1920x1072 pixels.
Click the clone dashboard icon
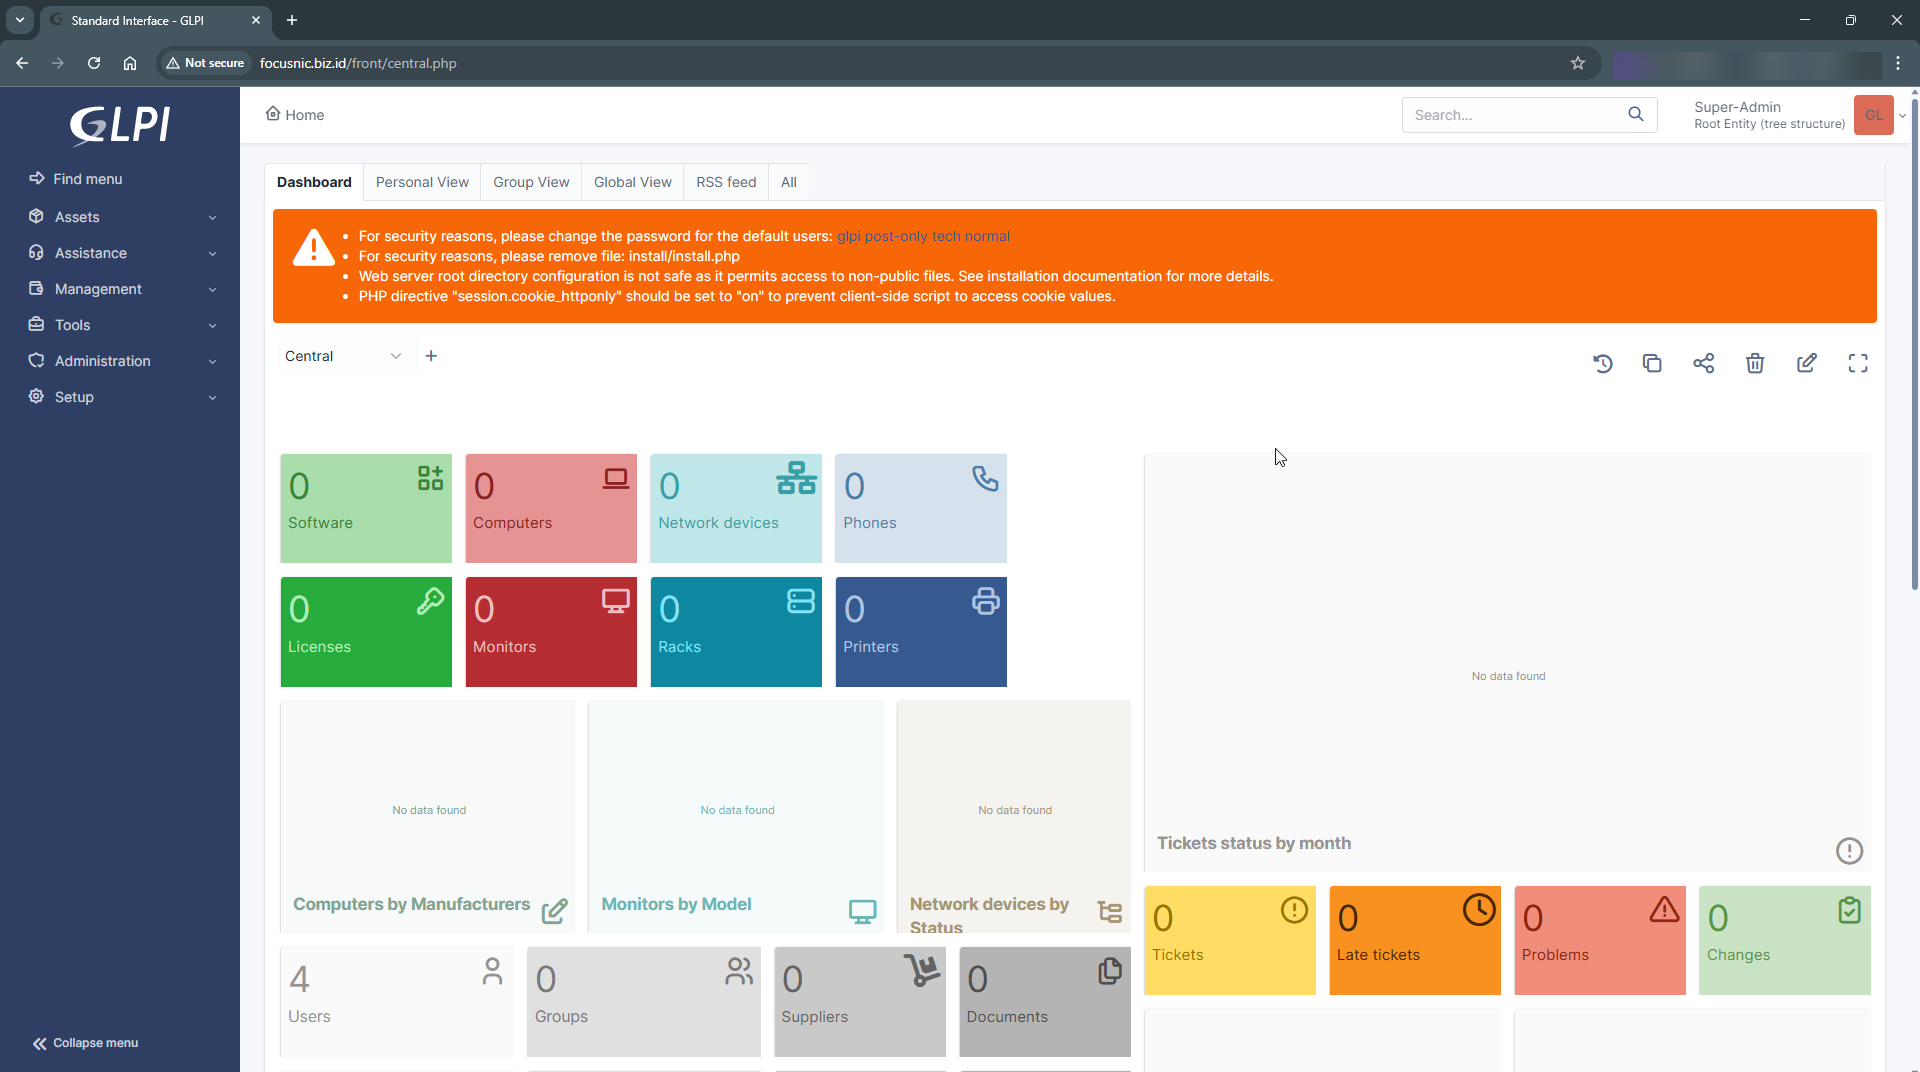(1652, 363)
